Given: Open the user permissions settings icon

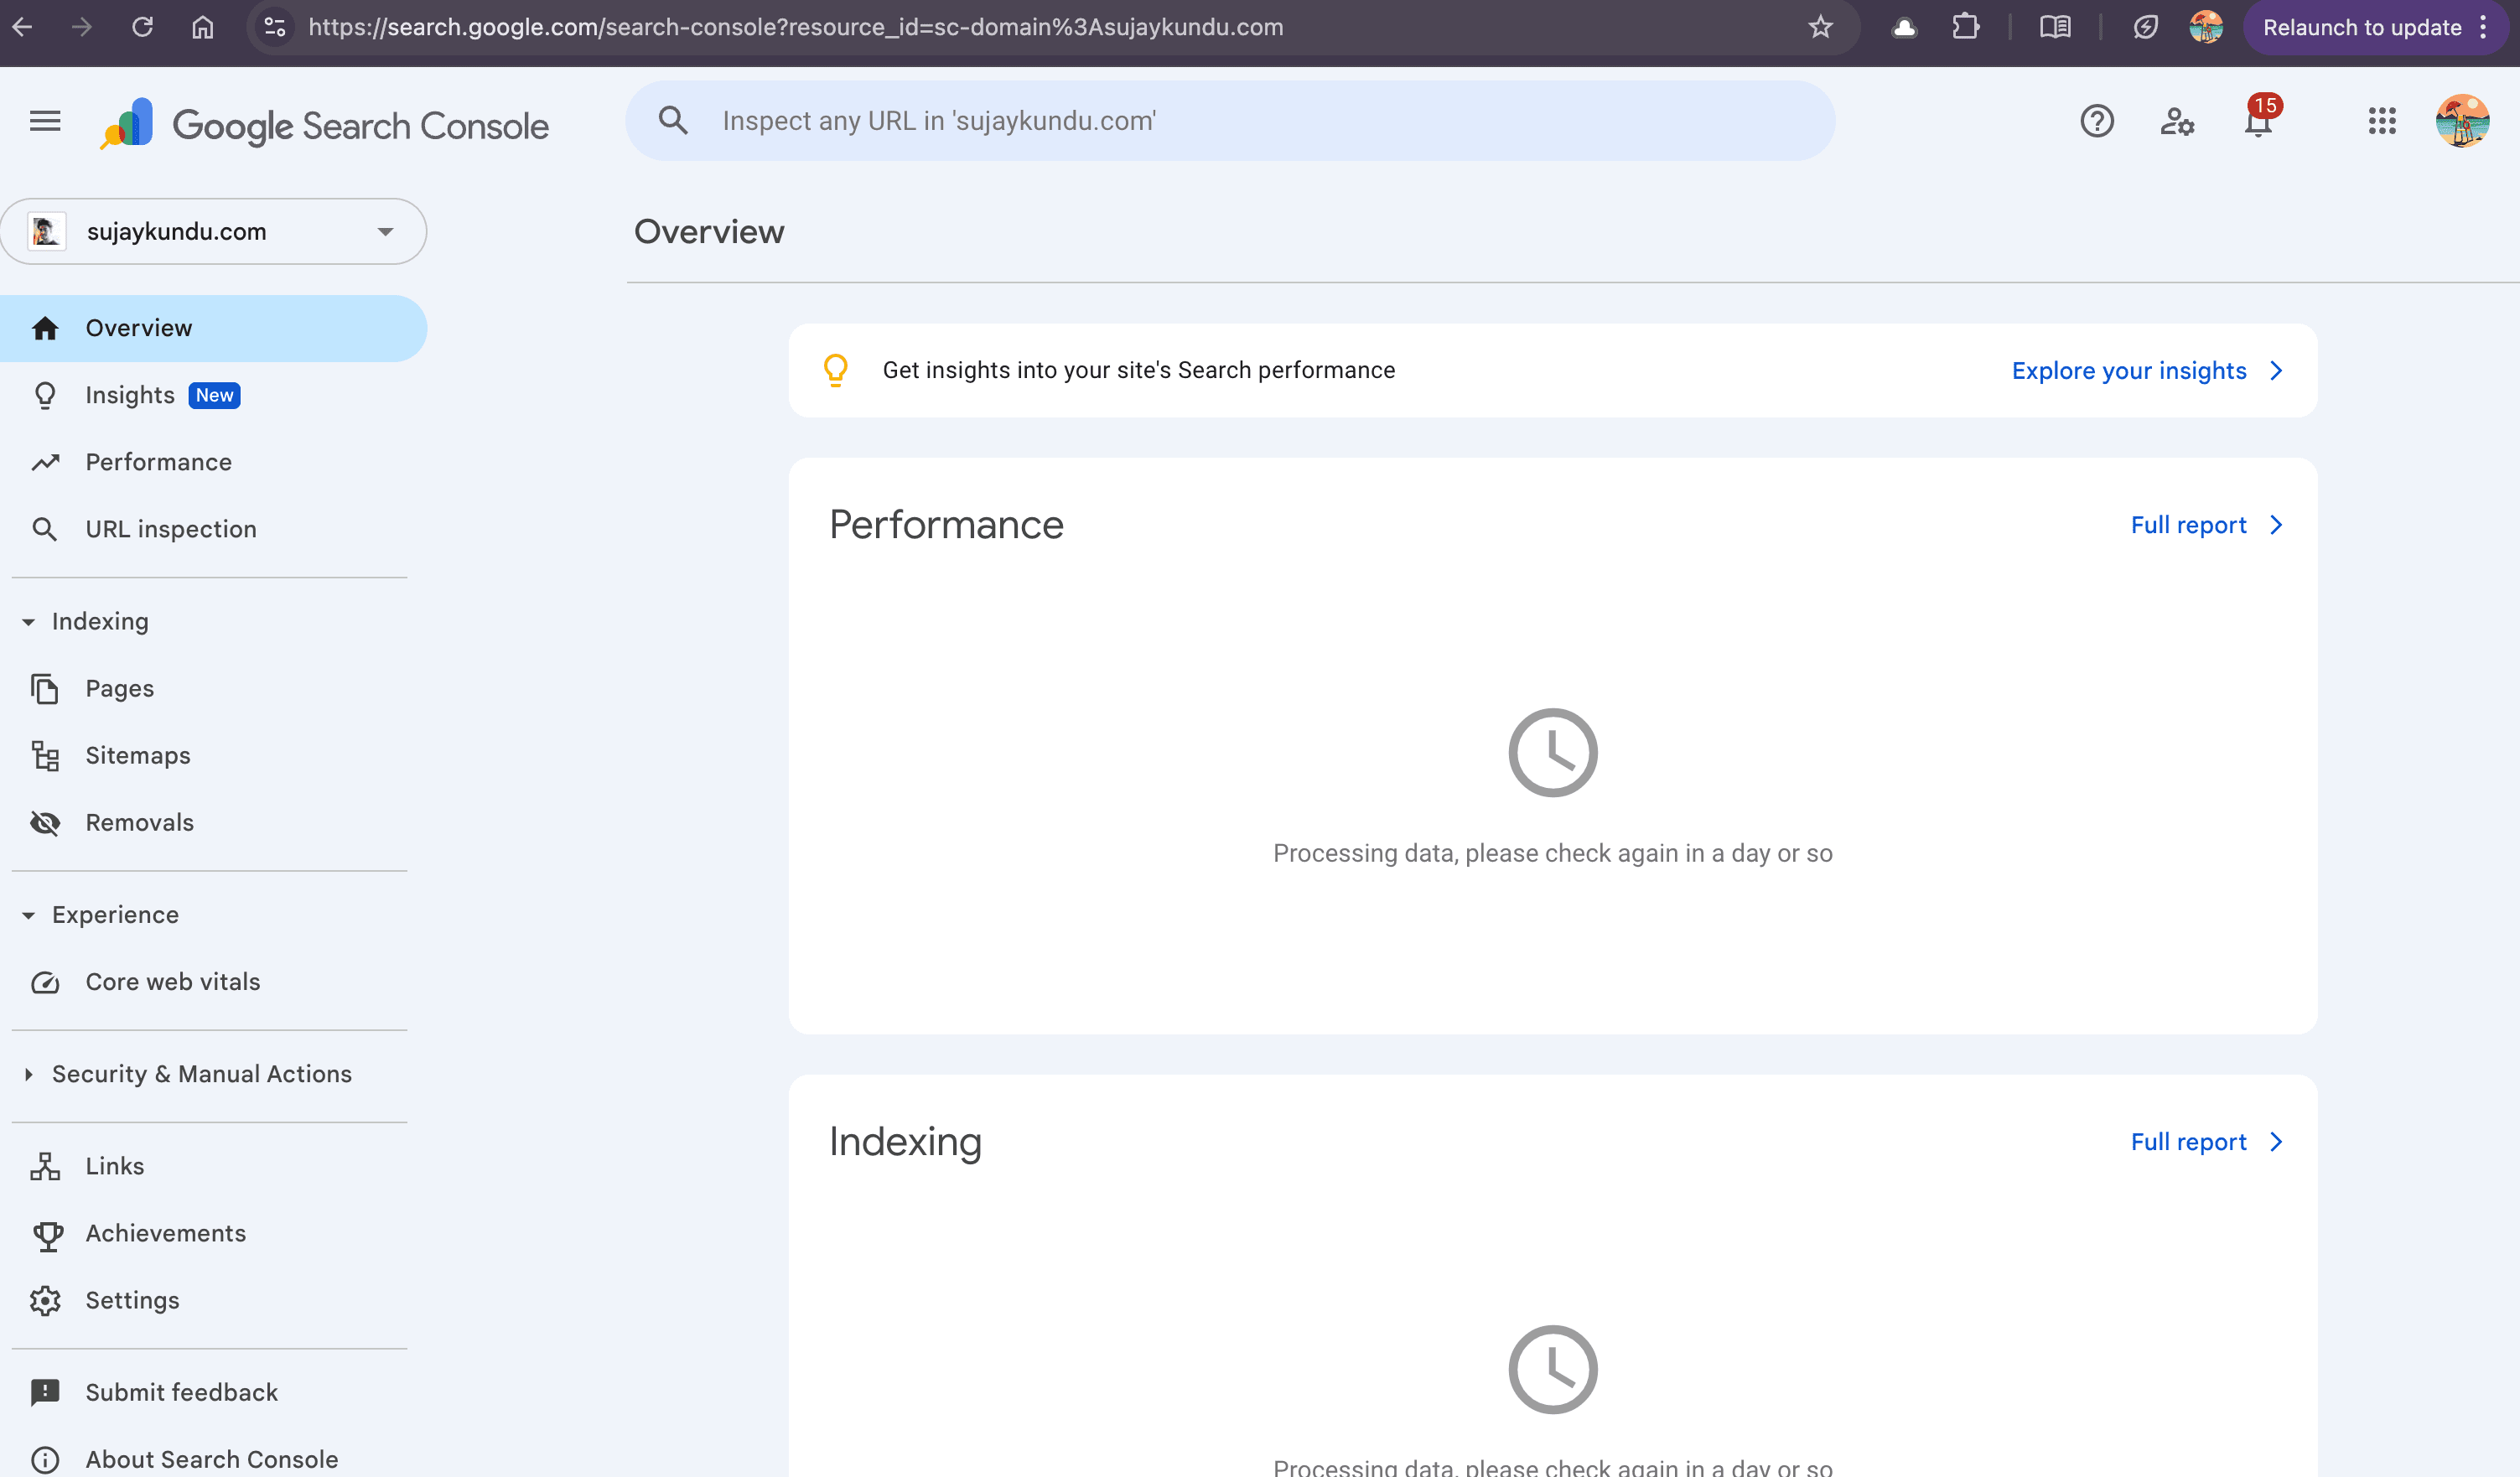Looking at the screenshot, I should pos(2177,121).
